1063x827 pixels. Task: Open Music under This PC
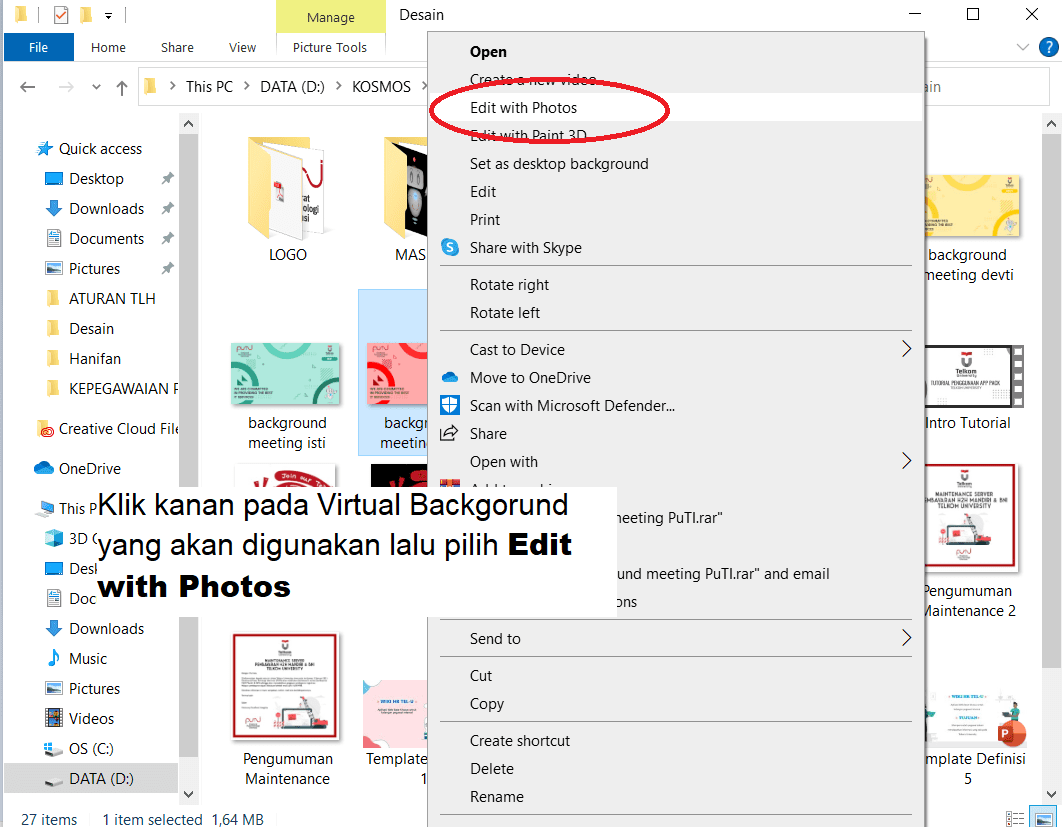point(88,658)
